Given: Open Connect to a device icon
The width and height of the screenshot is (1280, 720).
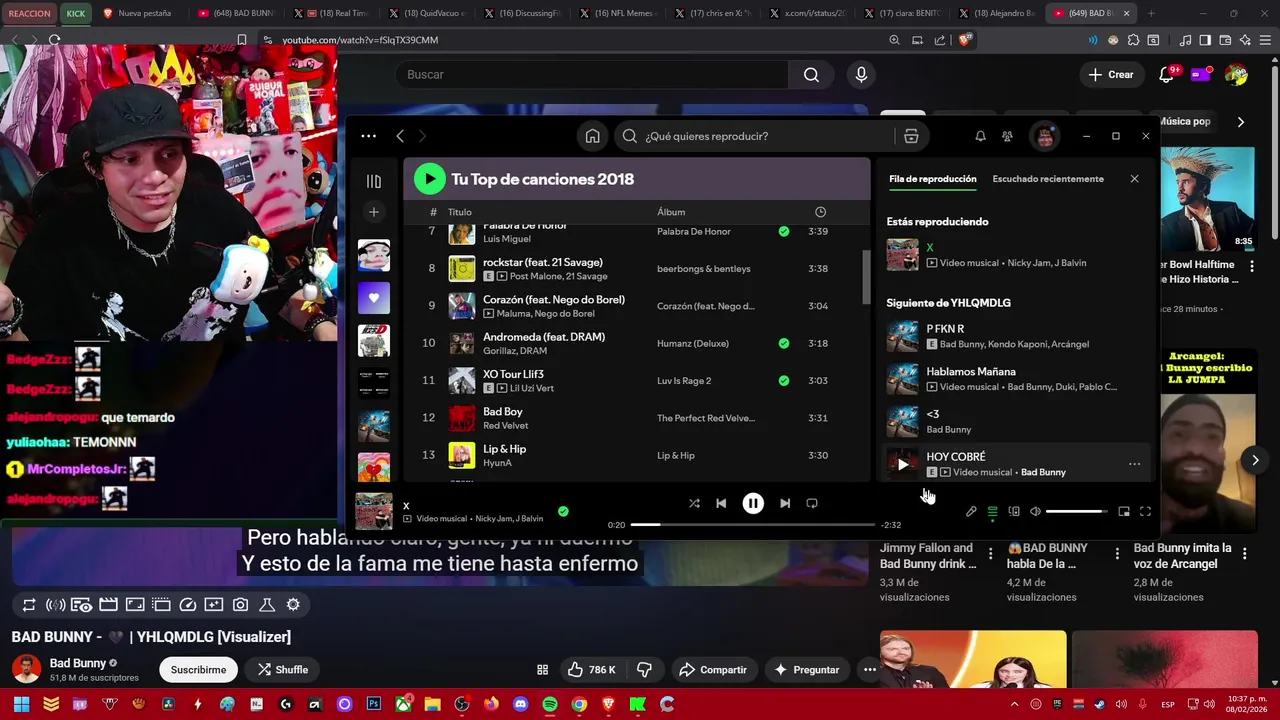Looking at the screenshot, I should click(x=1014, y=512).
